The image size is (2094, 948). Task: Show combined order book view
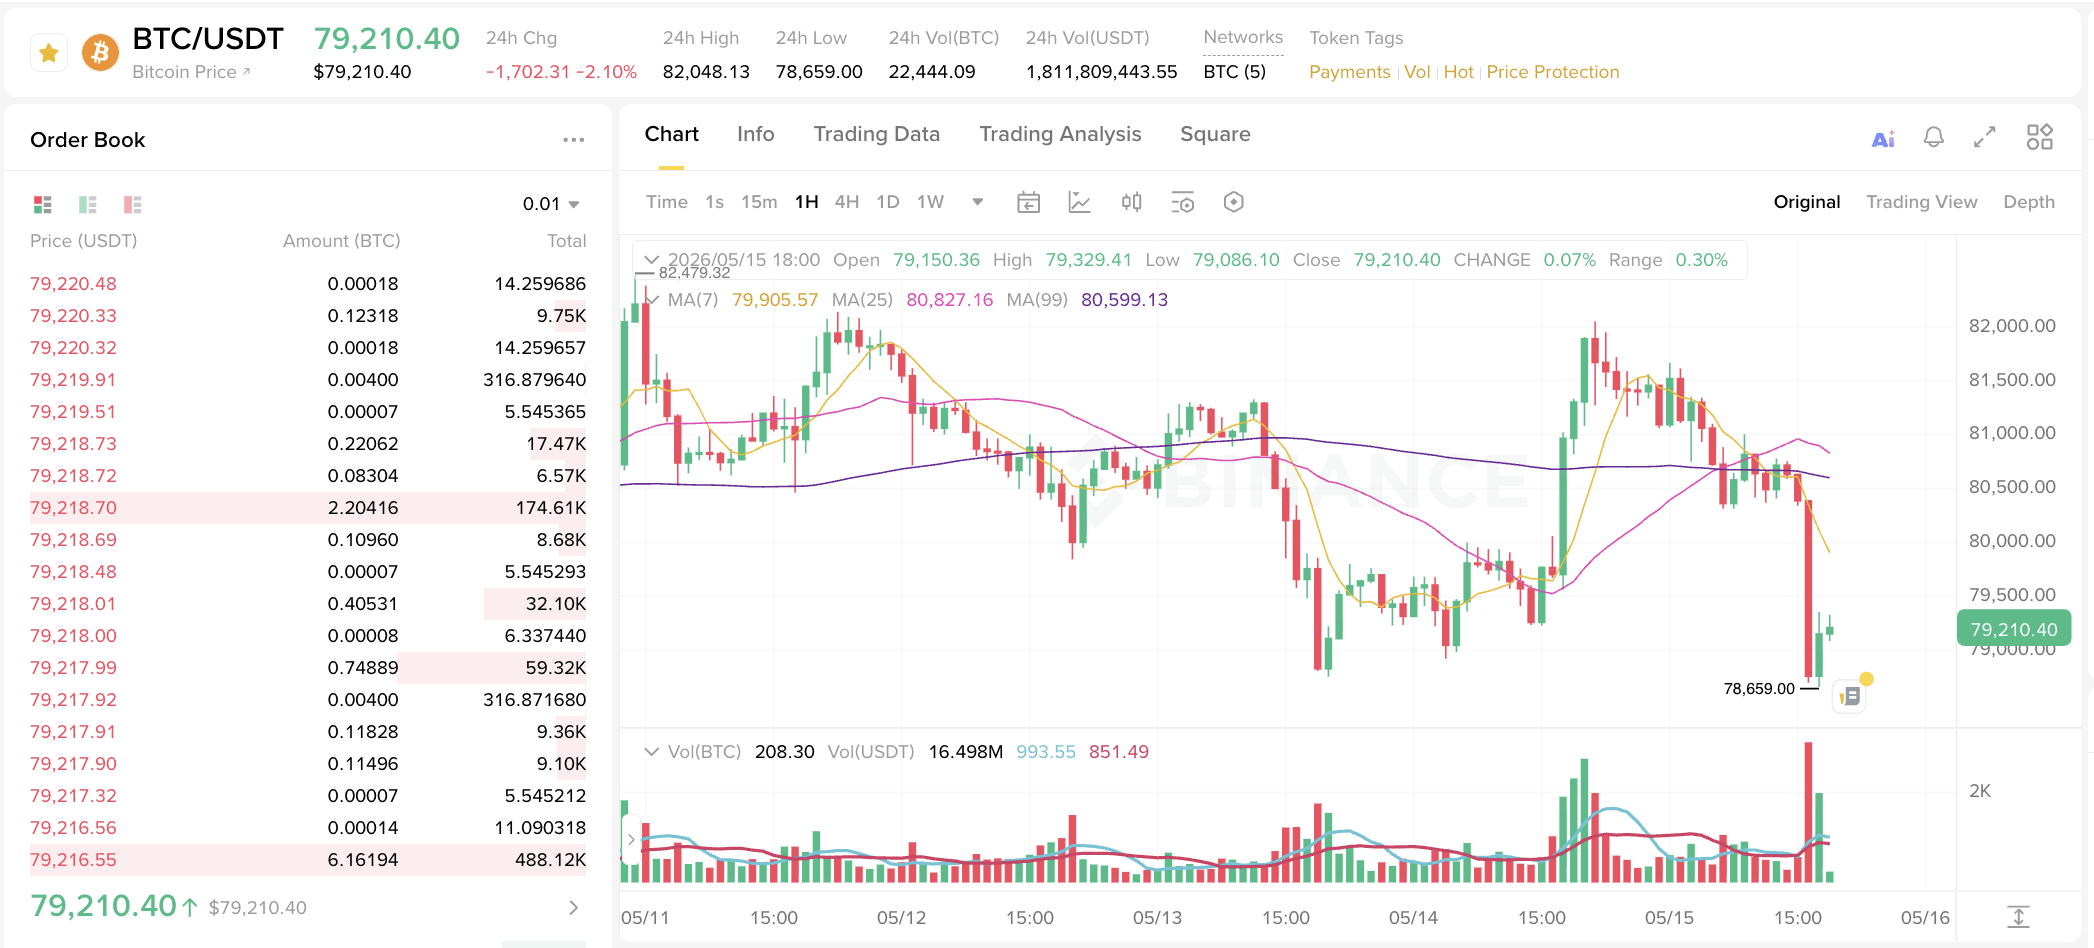42,204
